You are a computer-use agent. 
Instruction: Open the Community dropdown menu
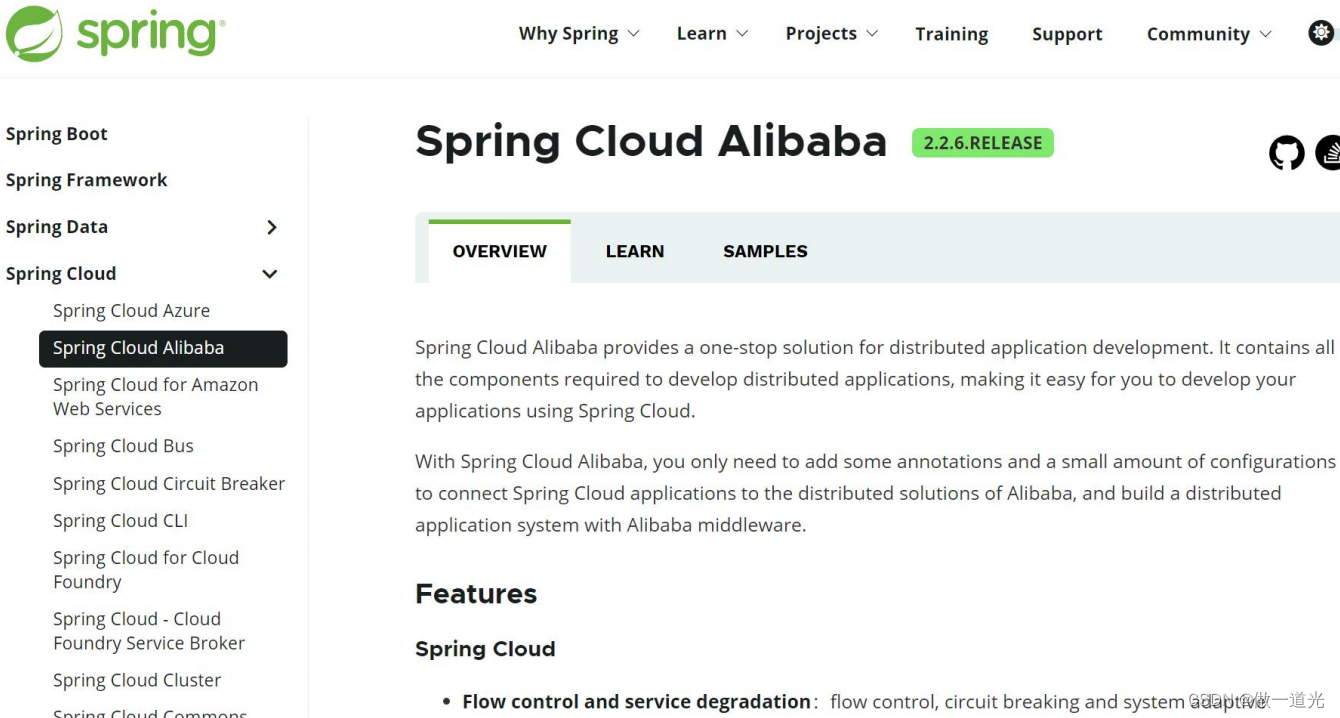[1199, 33]
